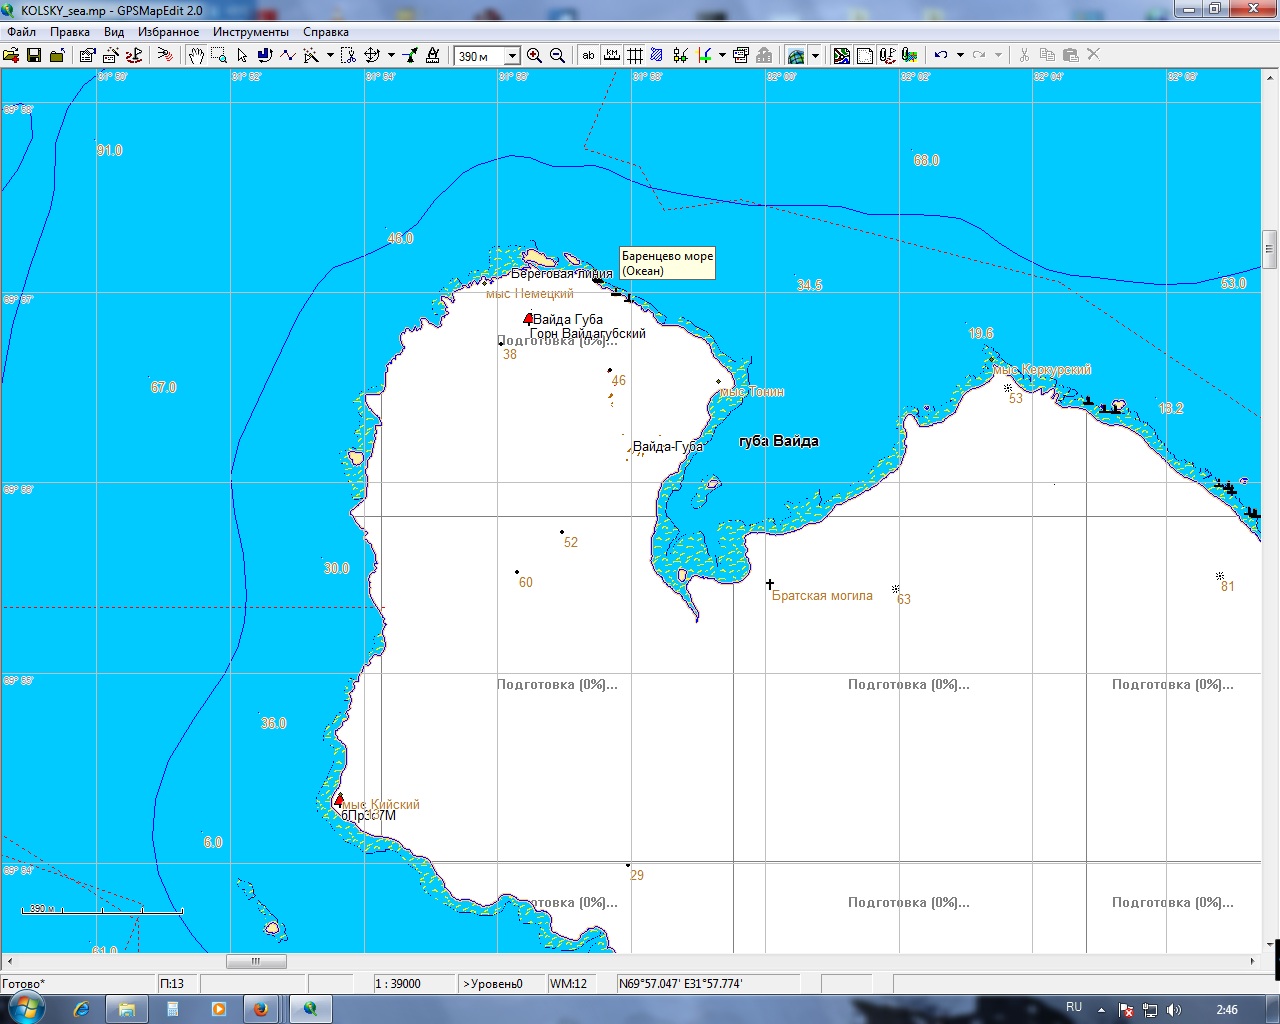Image resolution: width=1280 pixels, height=1024 pixels.
Task: Click the horizontal scrollbar thumb
Action: [256, 961]
